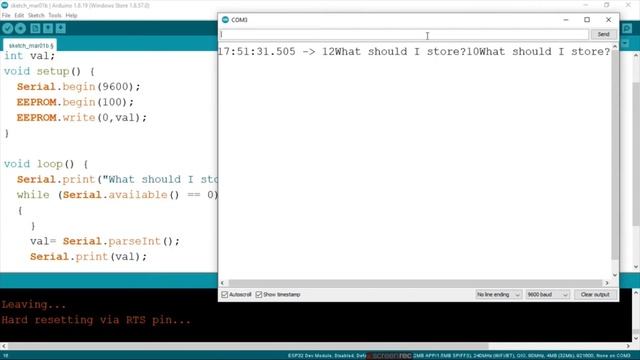Open a sketch with the Open icon
This screenshot has height=360, width=640.
tap(48, 28)
